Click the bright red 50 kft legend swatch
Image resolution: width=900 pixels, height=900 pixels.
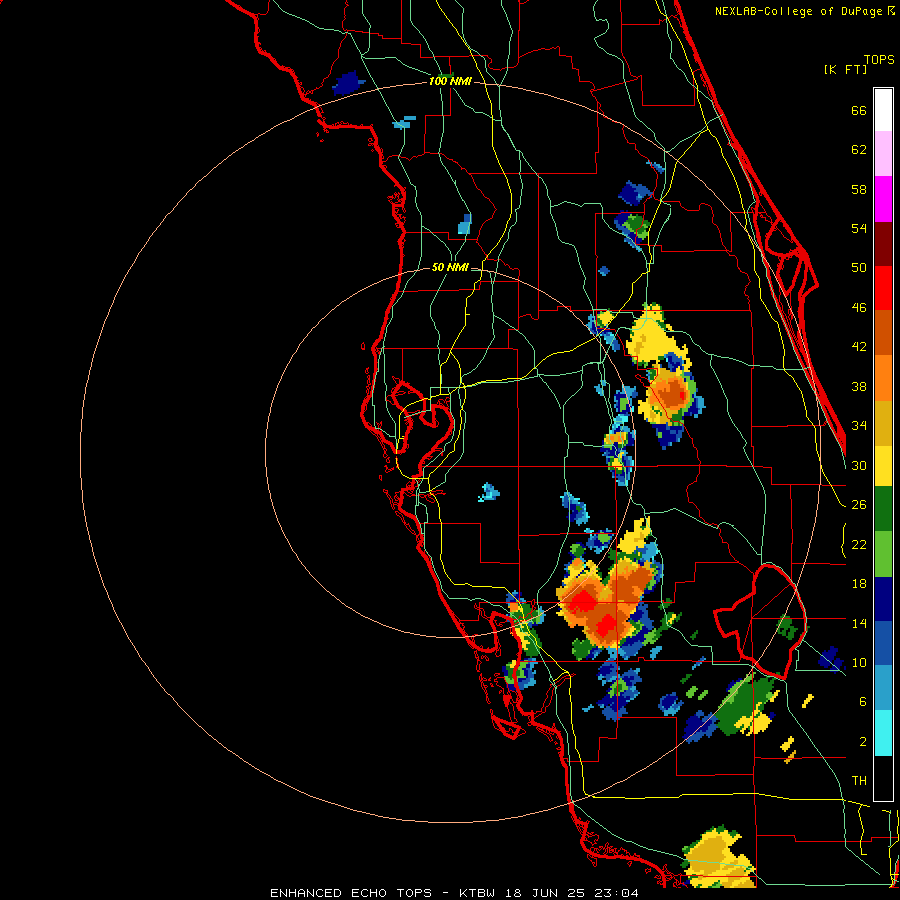(883, 288)
